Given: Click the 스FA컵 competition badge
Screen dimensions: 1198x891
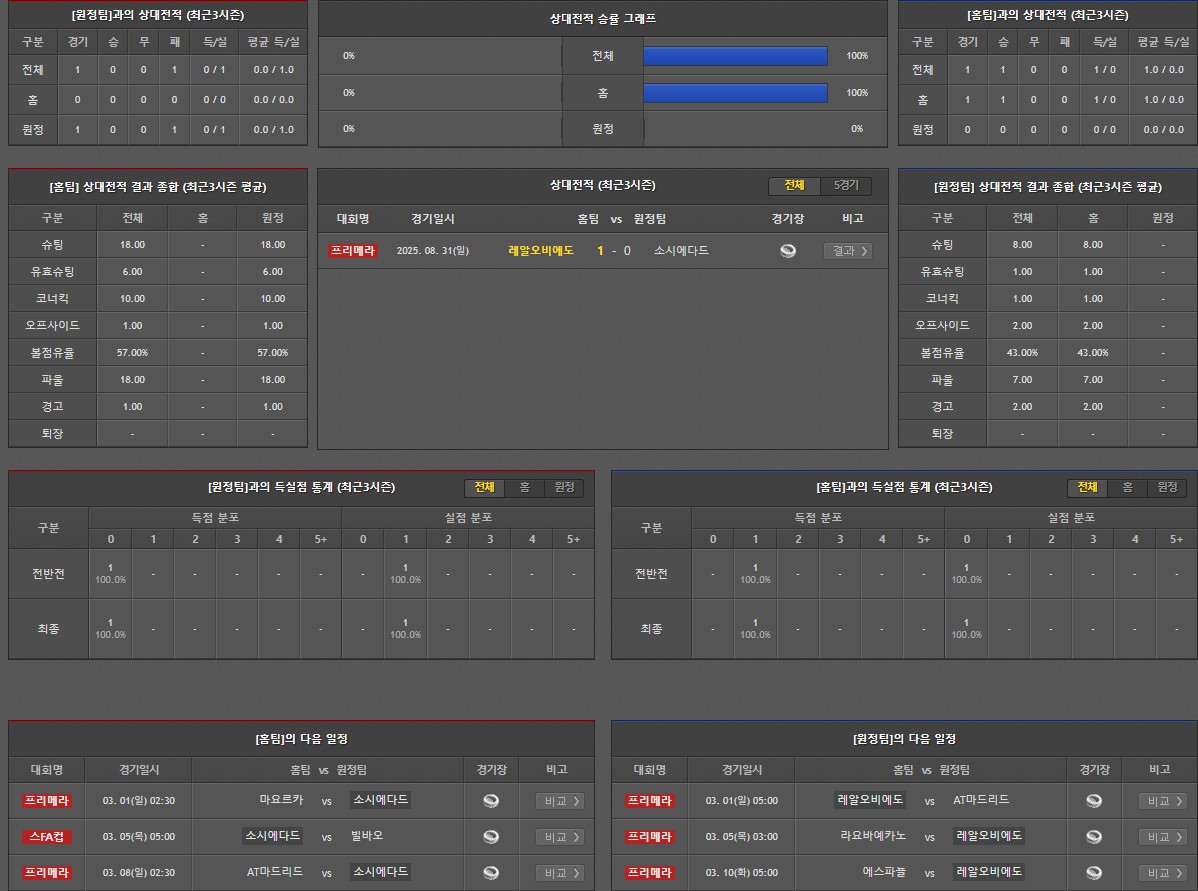Looking at the screenshot, I should pyautogui.click(x=47, y=837).
